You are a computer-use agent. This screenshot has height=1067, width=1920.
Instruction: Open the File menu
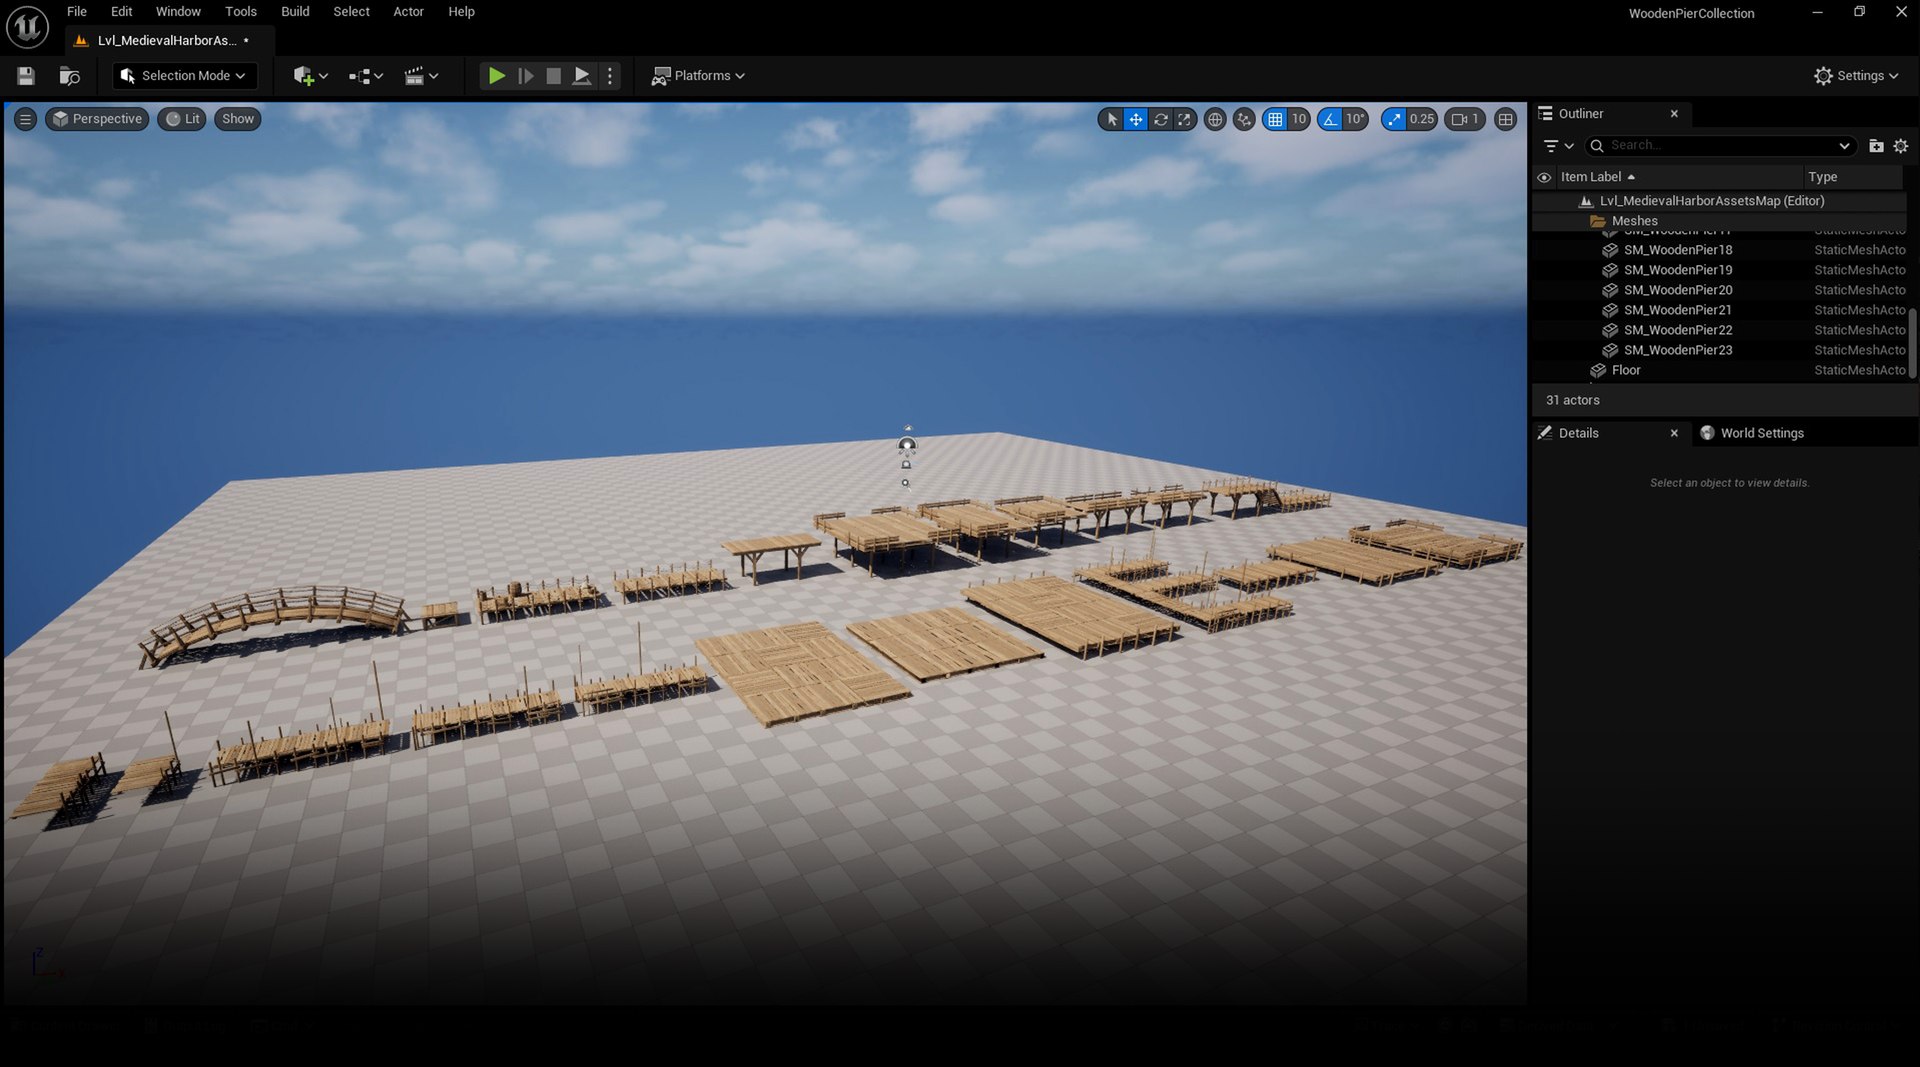[x=77, y=12]
